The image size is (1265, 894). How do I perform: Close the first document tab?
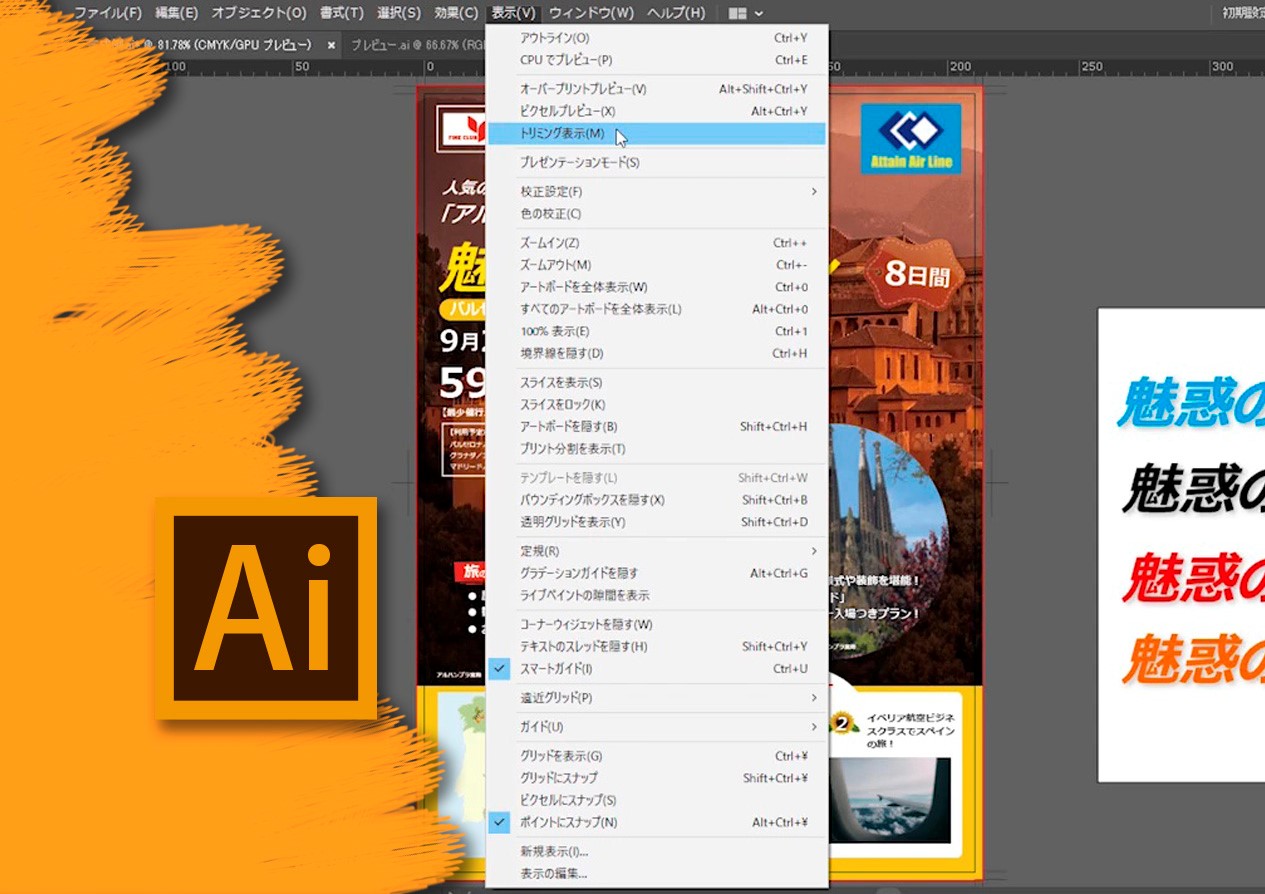[331, 45]
